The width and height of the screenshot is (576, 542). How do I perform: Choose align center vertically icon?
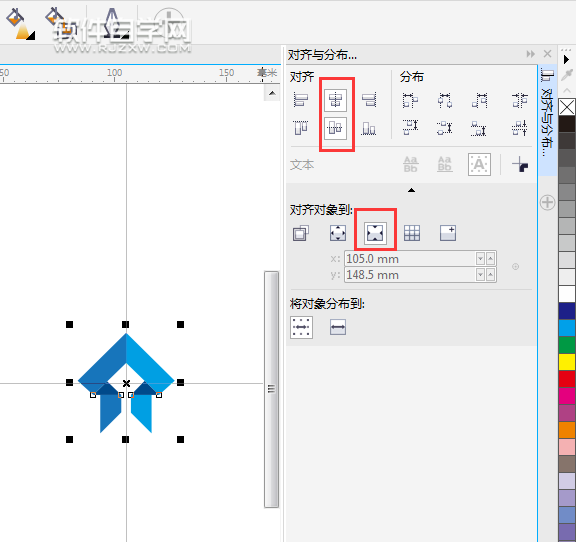[335, 128]
